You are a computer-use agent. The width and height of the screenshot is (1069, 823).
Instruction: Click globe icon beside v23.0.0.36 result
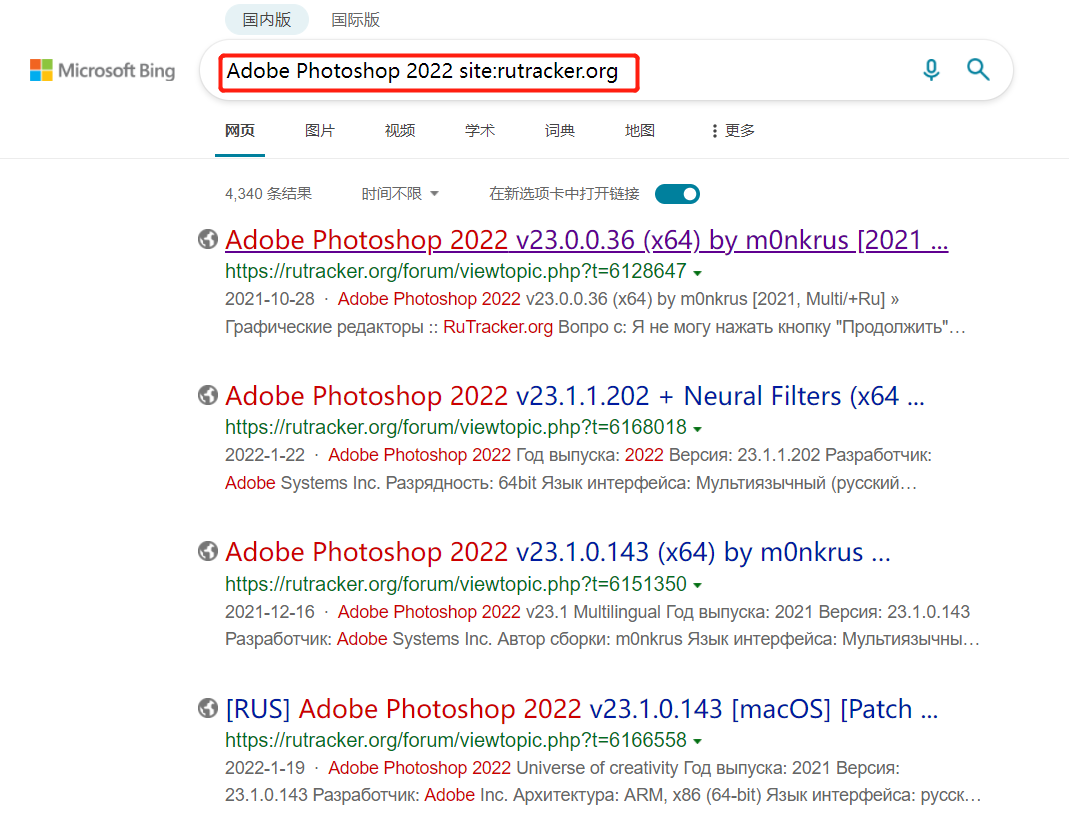208,239
